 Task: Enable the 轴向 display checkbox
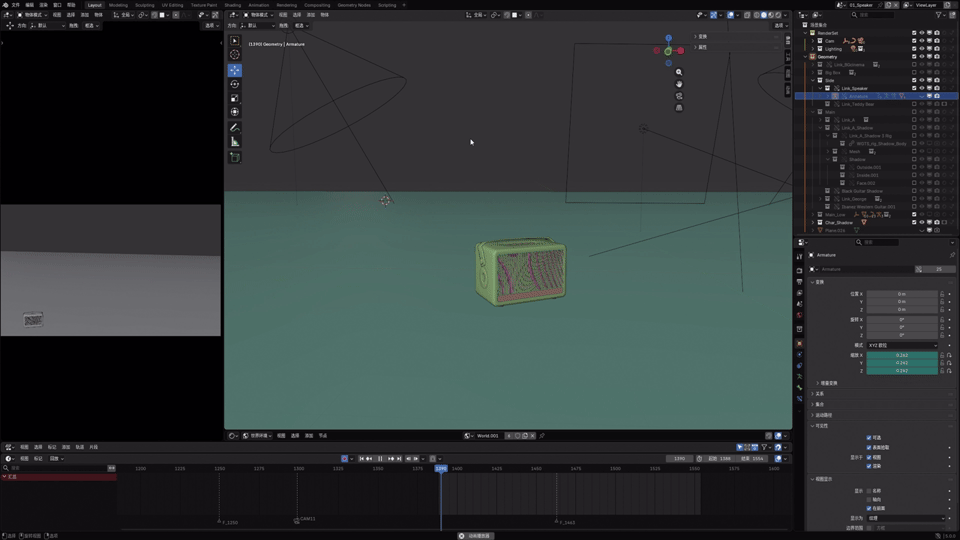click(x=869, y=500)
